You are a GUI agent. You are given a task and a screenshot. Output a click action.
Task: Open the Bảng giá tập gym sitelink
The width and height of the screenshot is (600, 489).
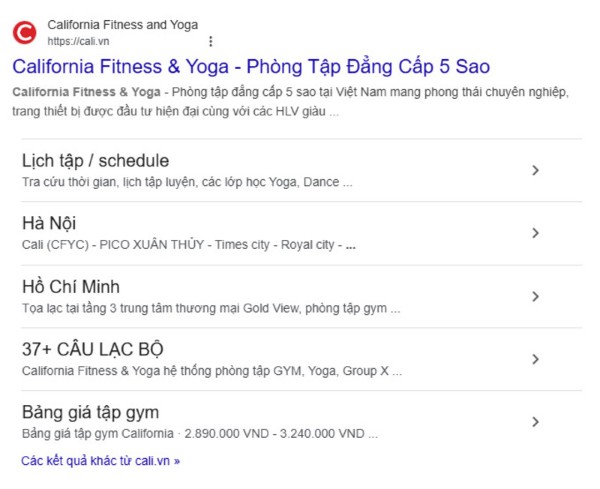click(x=90, y=413)
